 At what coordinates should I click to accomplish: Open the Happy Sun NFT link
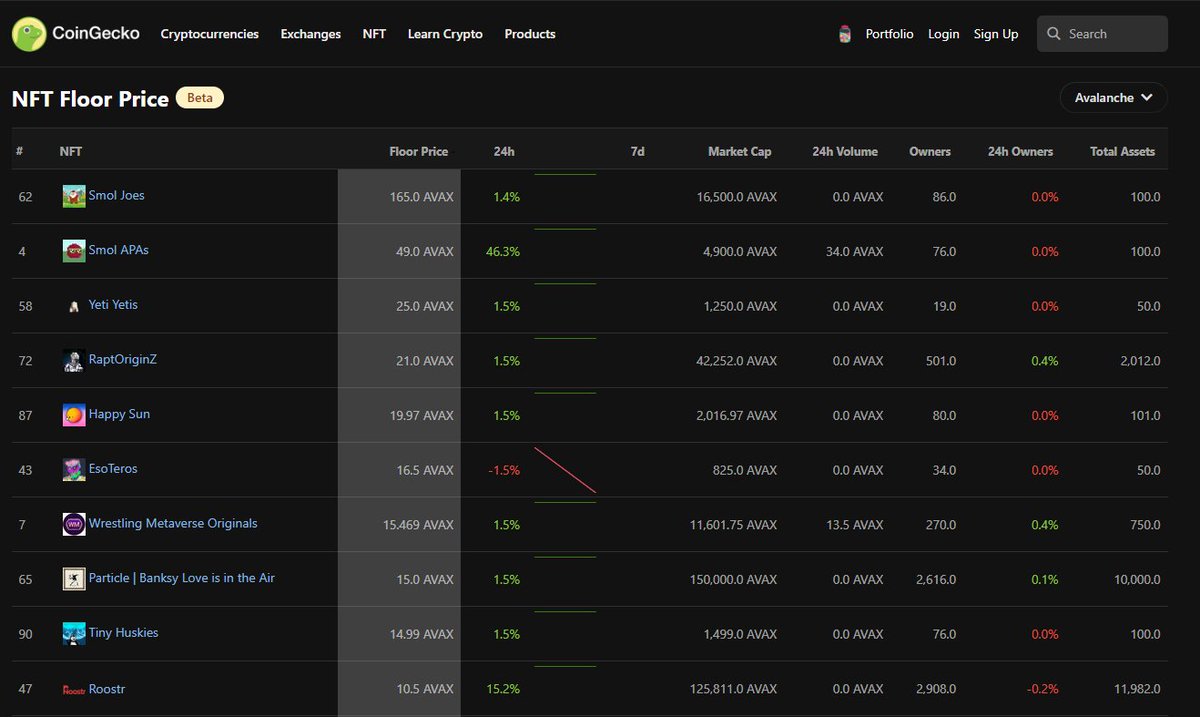[119, 414]
